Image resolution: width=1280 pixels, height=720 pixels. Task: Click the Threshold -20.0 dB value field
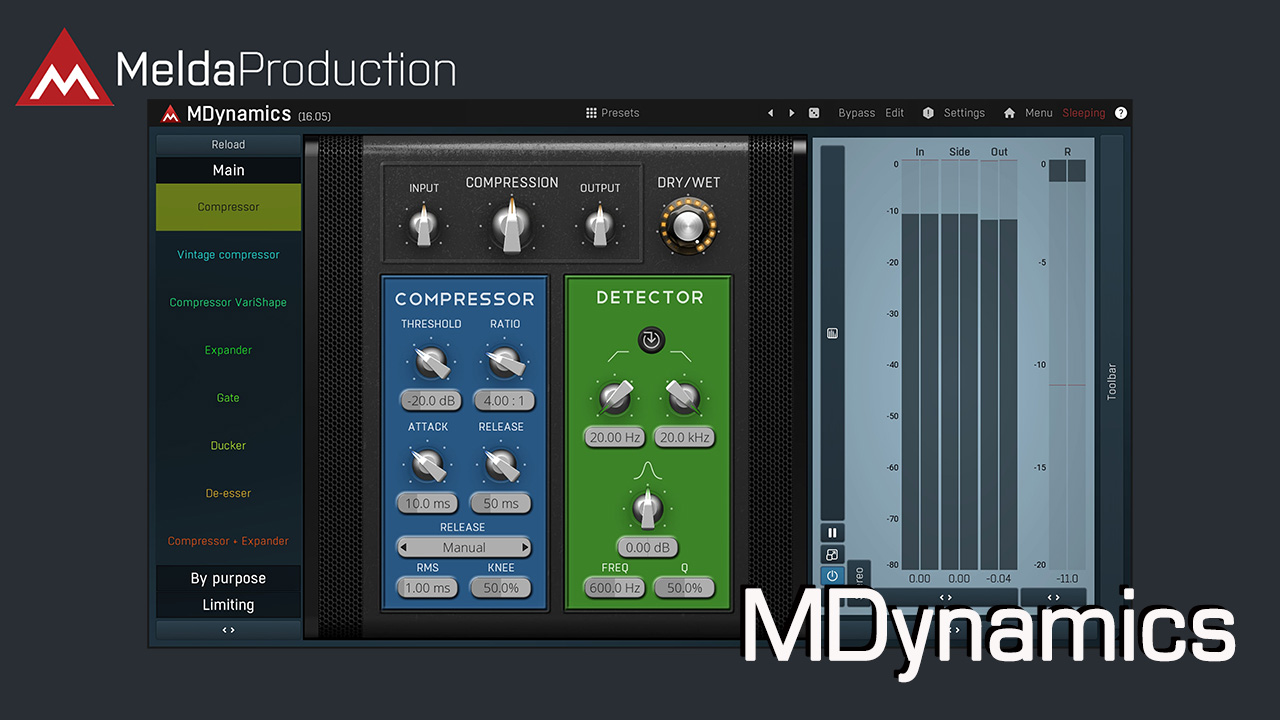coord(431,401)
